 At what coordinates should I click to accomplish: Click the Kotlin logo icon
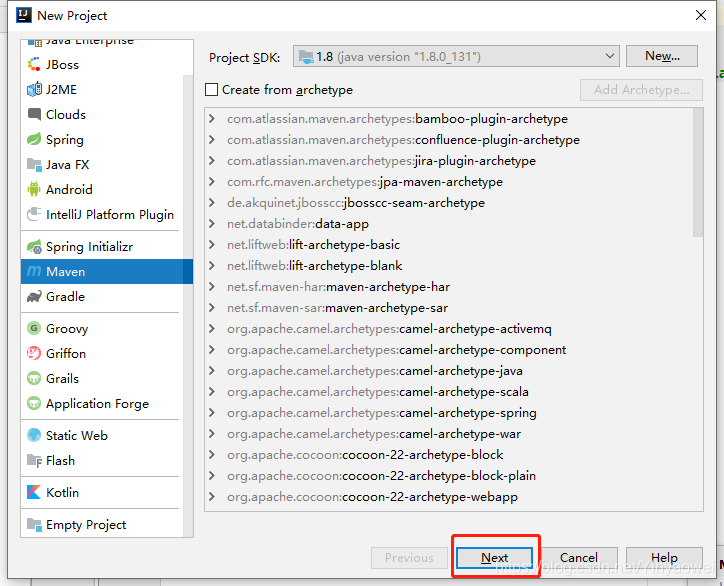[34, 492]
